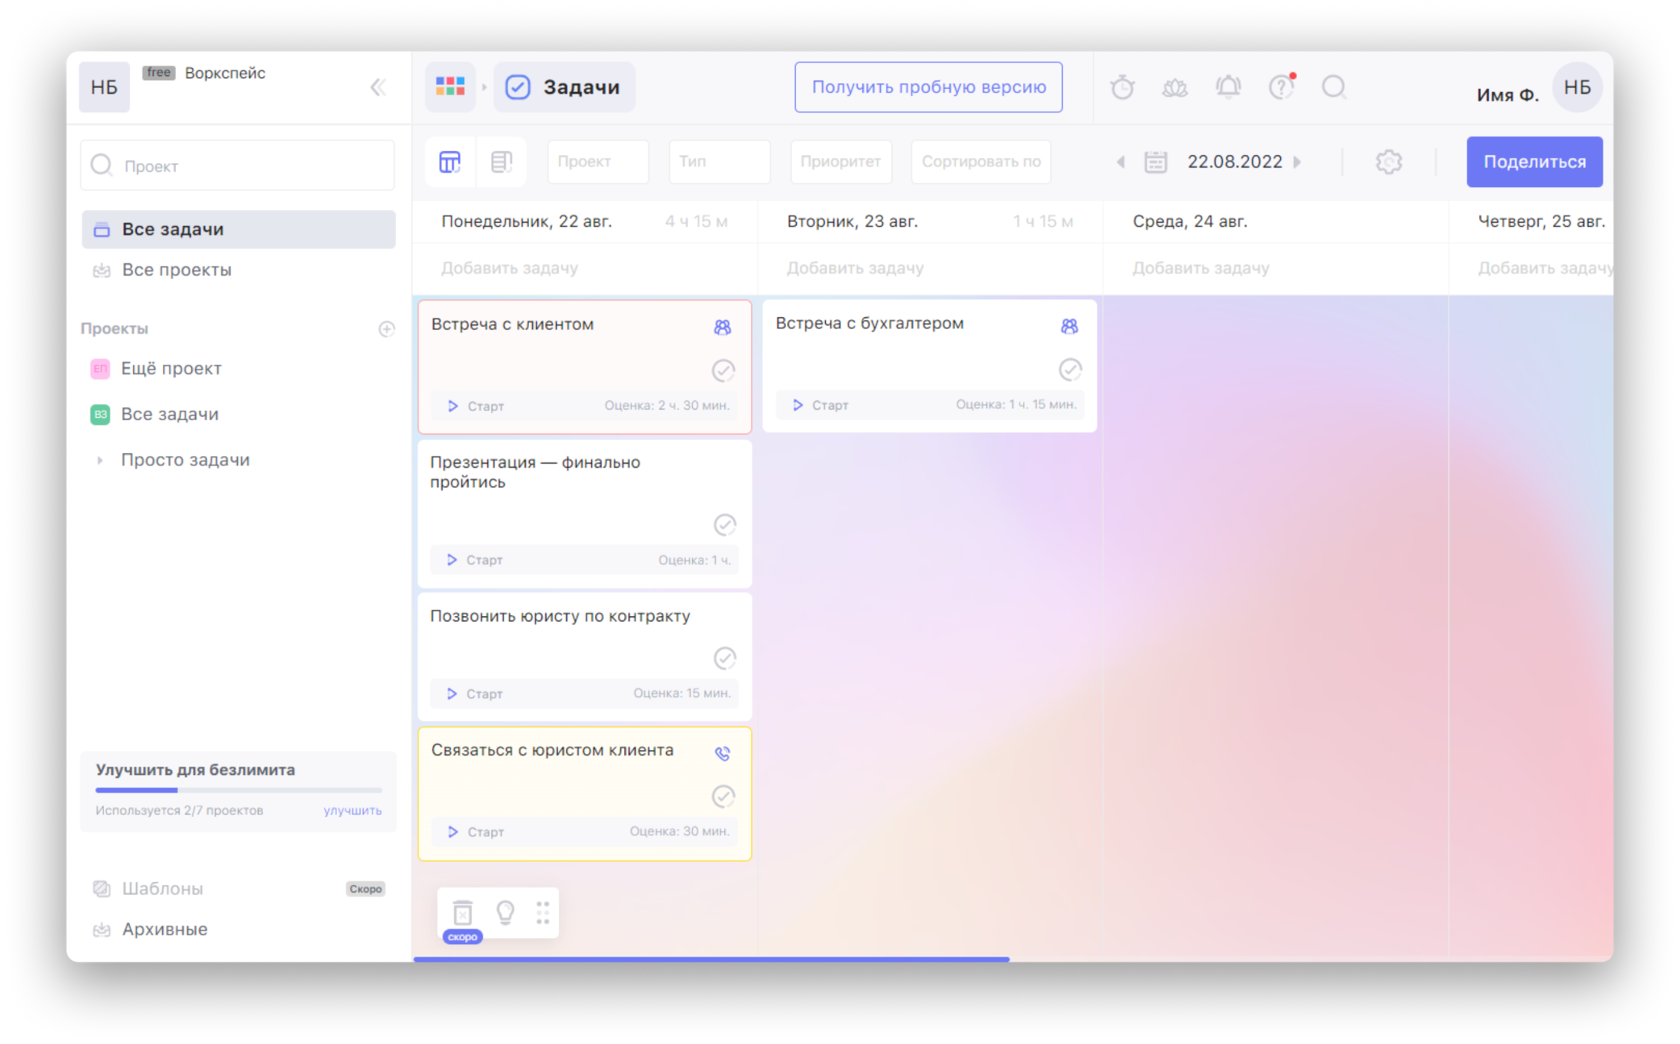Click the date 22.08.2022
Image resolution: width=1680 pixels, height=1044 pixels.
coord(1234,162)
